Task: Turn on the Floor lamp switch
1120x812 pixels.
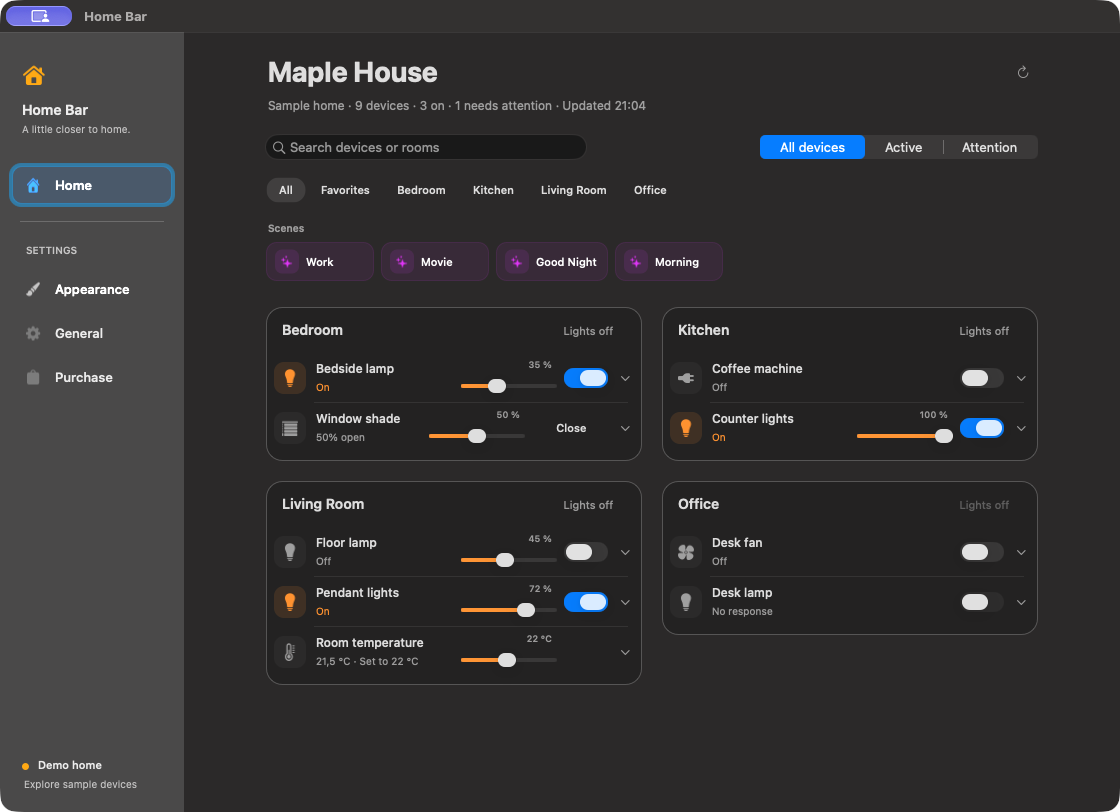Action: (x=586, y=552)
